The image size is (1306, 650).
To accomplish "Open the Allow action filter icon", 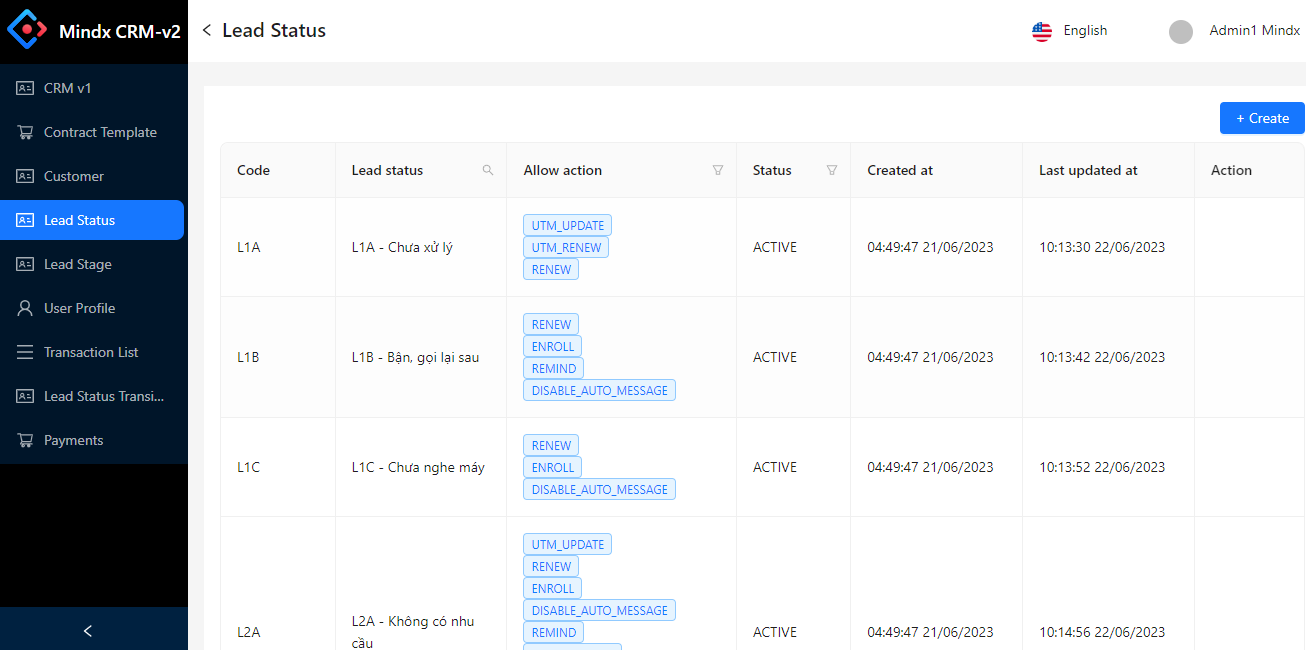I will point(717,170).
